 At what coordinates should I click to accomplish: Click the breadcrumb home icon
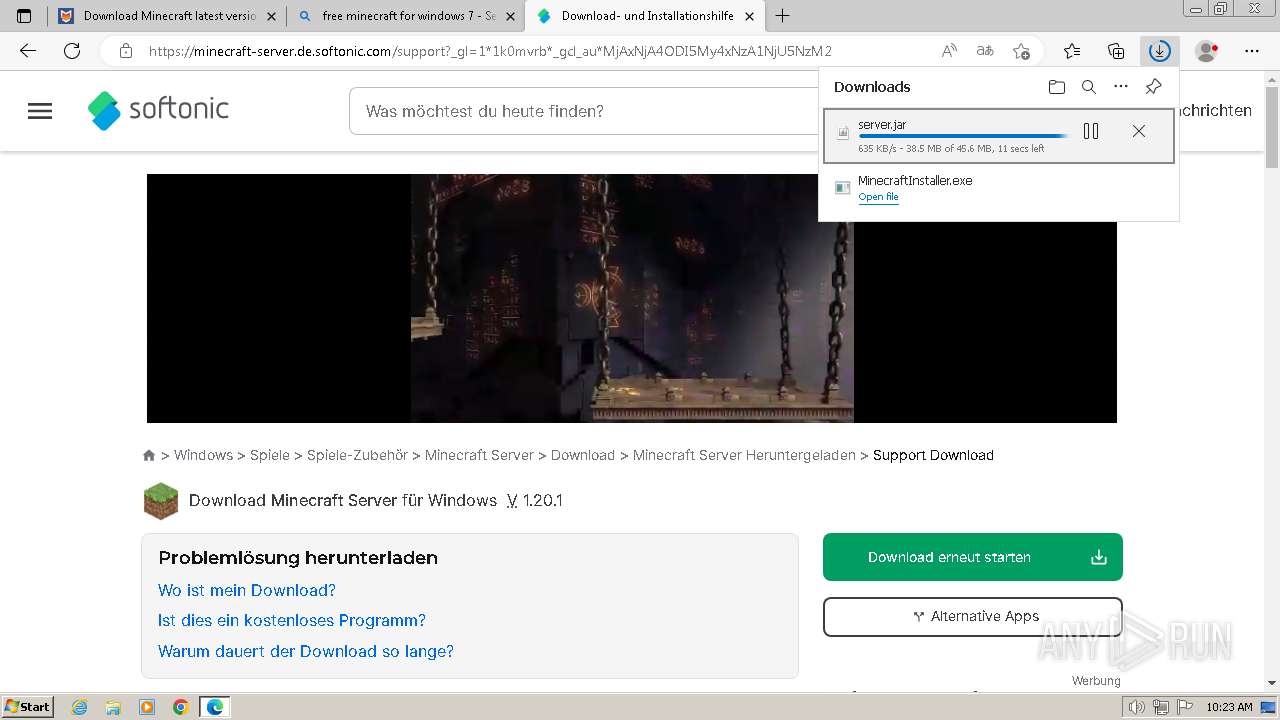pyautogui.click(x=149, y=455)
